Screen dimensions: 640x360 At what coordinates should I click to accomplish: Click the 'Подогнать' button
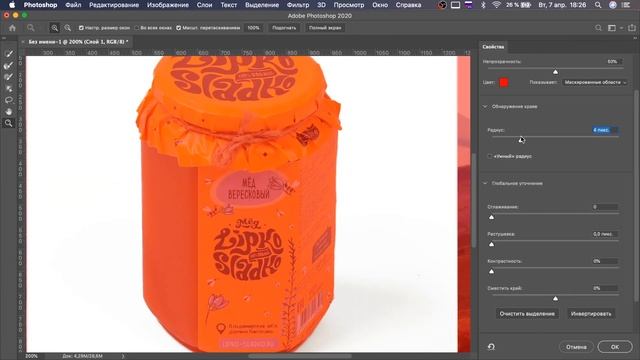pos(284,28)
